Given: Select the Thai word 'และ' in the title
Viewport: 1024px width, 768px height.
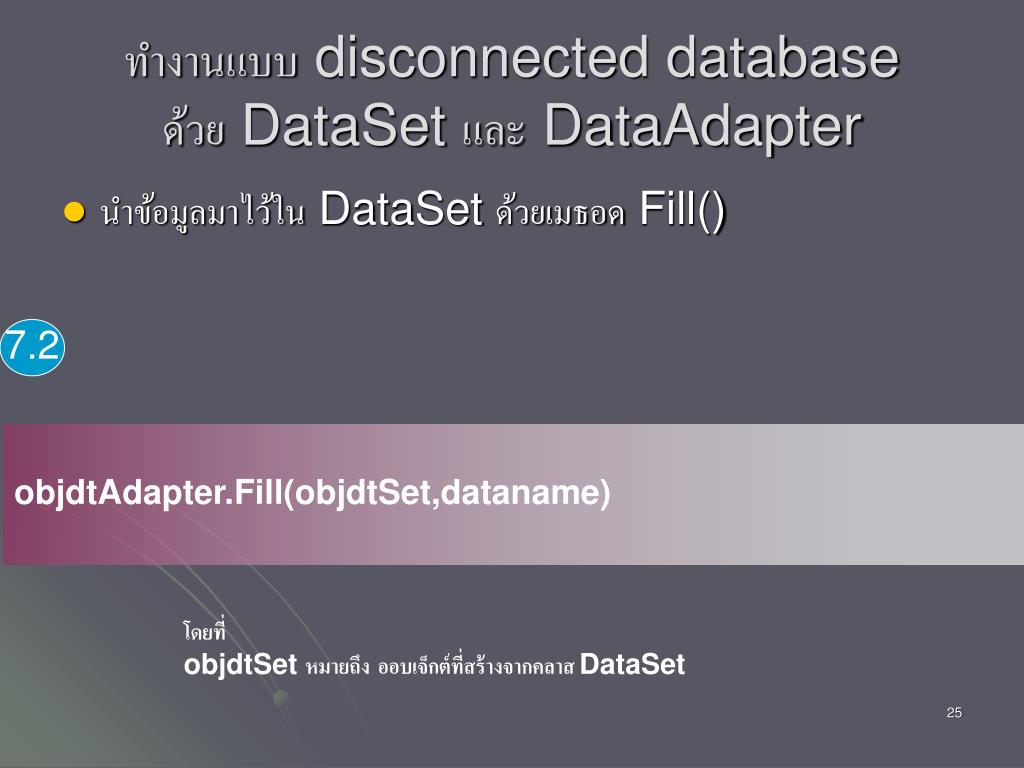Looking at the screenshot, I should pos(493,131).
